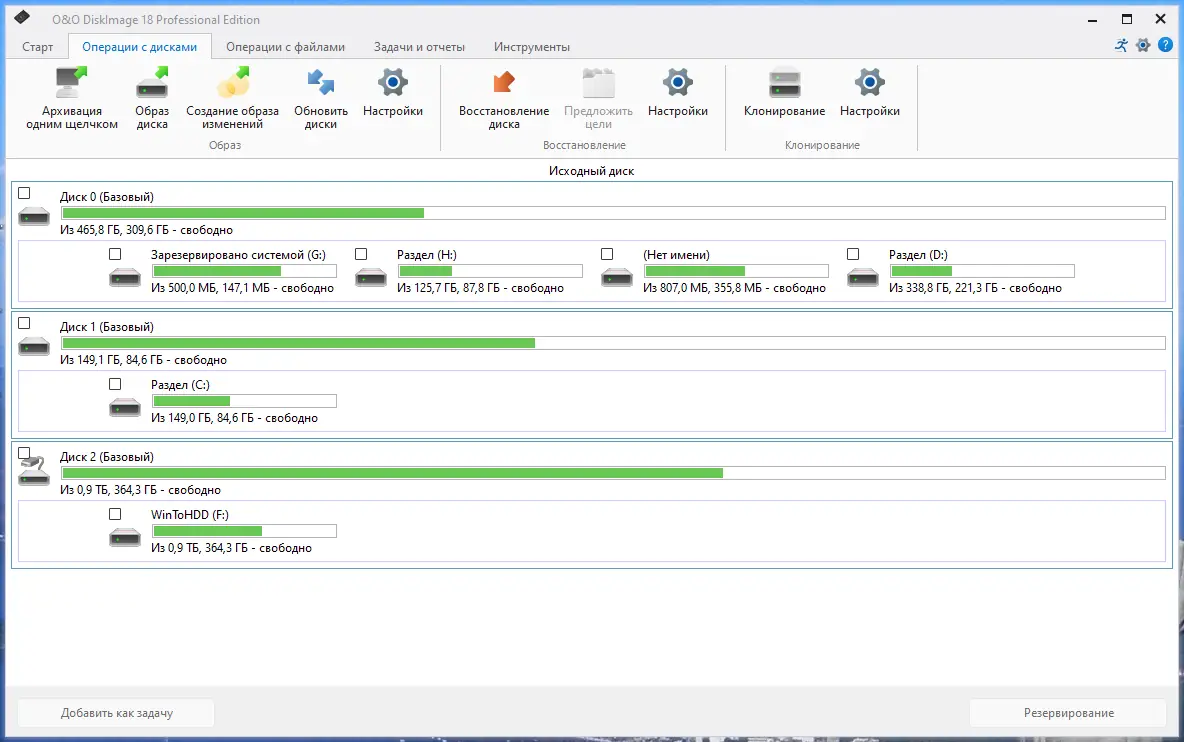Click text 'Из 465,8 ГБ, 309,6 ГБ - свободно'
This screenshot has width=1184, height=742.
(146, 230)
